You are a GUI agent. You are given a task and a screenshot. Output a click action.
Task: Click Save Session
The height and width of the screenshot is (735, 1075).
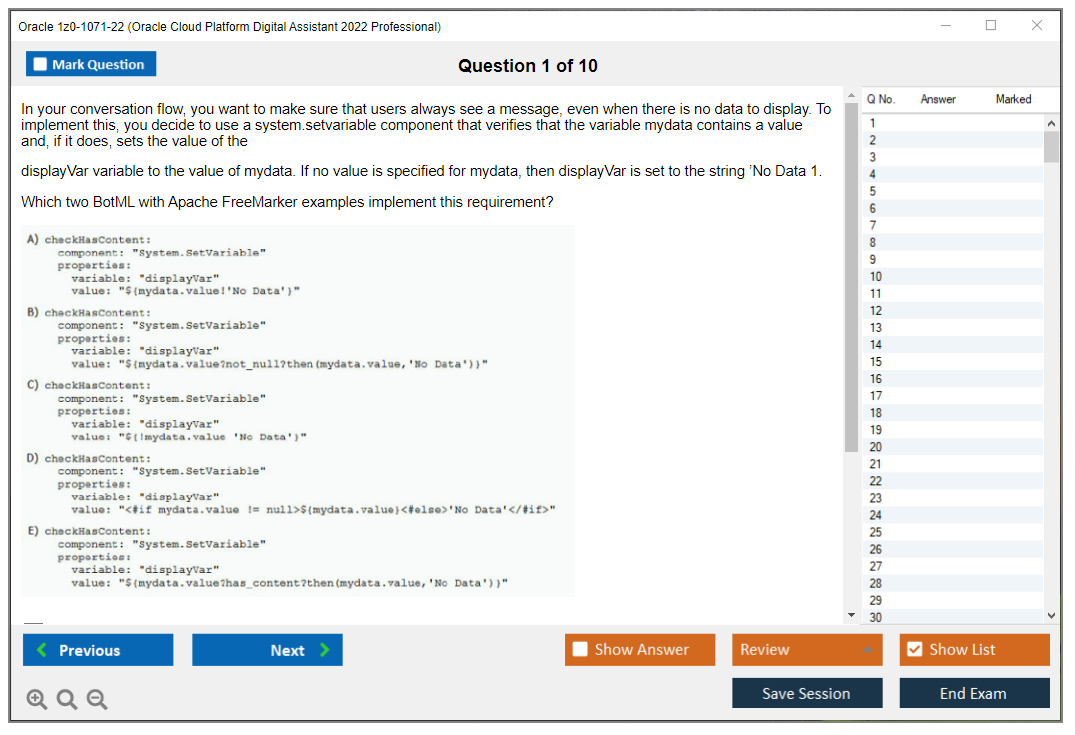(x=807, y=693)
